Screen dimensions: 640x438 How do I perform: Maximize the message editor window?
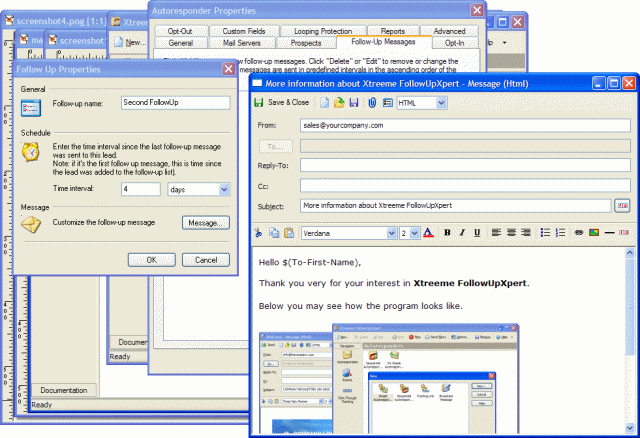click(x=614, y=84)
